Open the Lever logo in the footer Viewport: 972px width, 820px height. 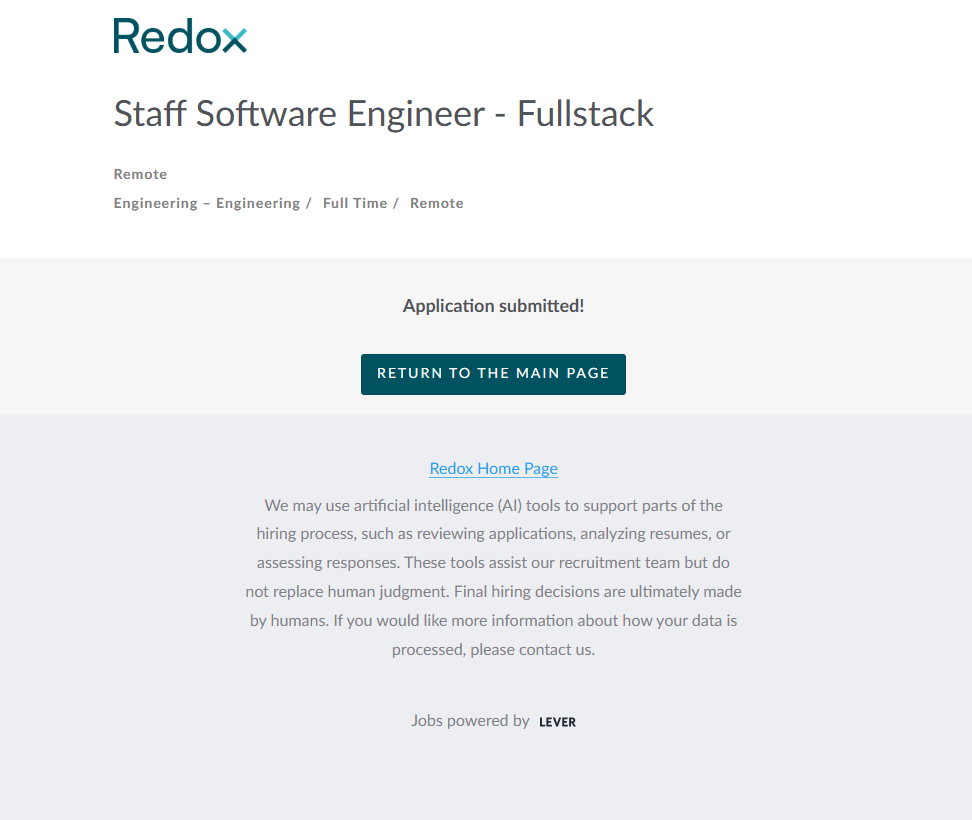click(557, 722)
